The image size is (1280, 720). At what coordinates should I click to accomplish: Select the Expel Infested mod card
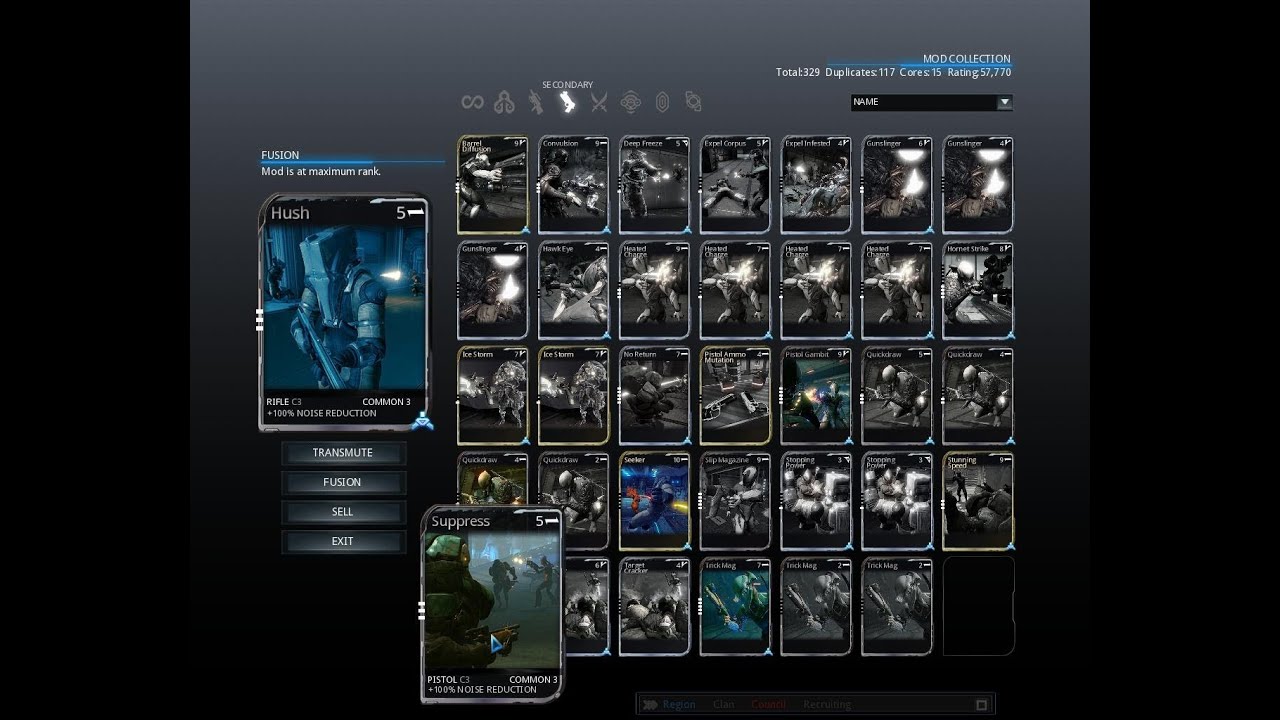click(816, 185)
